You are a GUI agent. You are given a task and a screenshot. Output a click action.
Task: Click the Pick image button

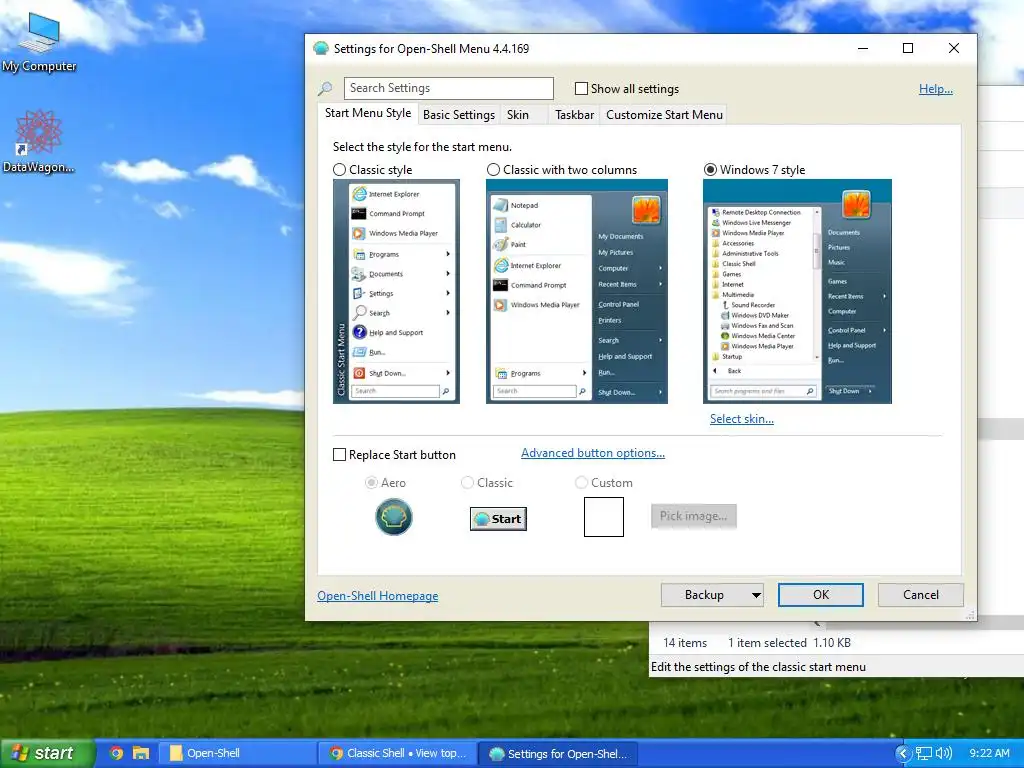694,516
